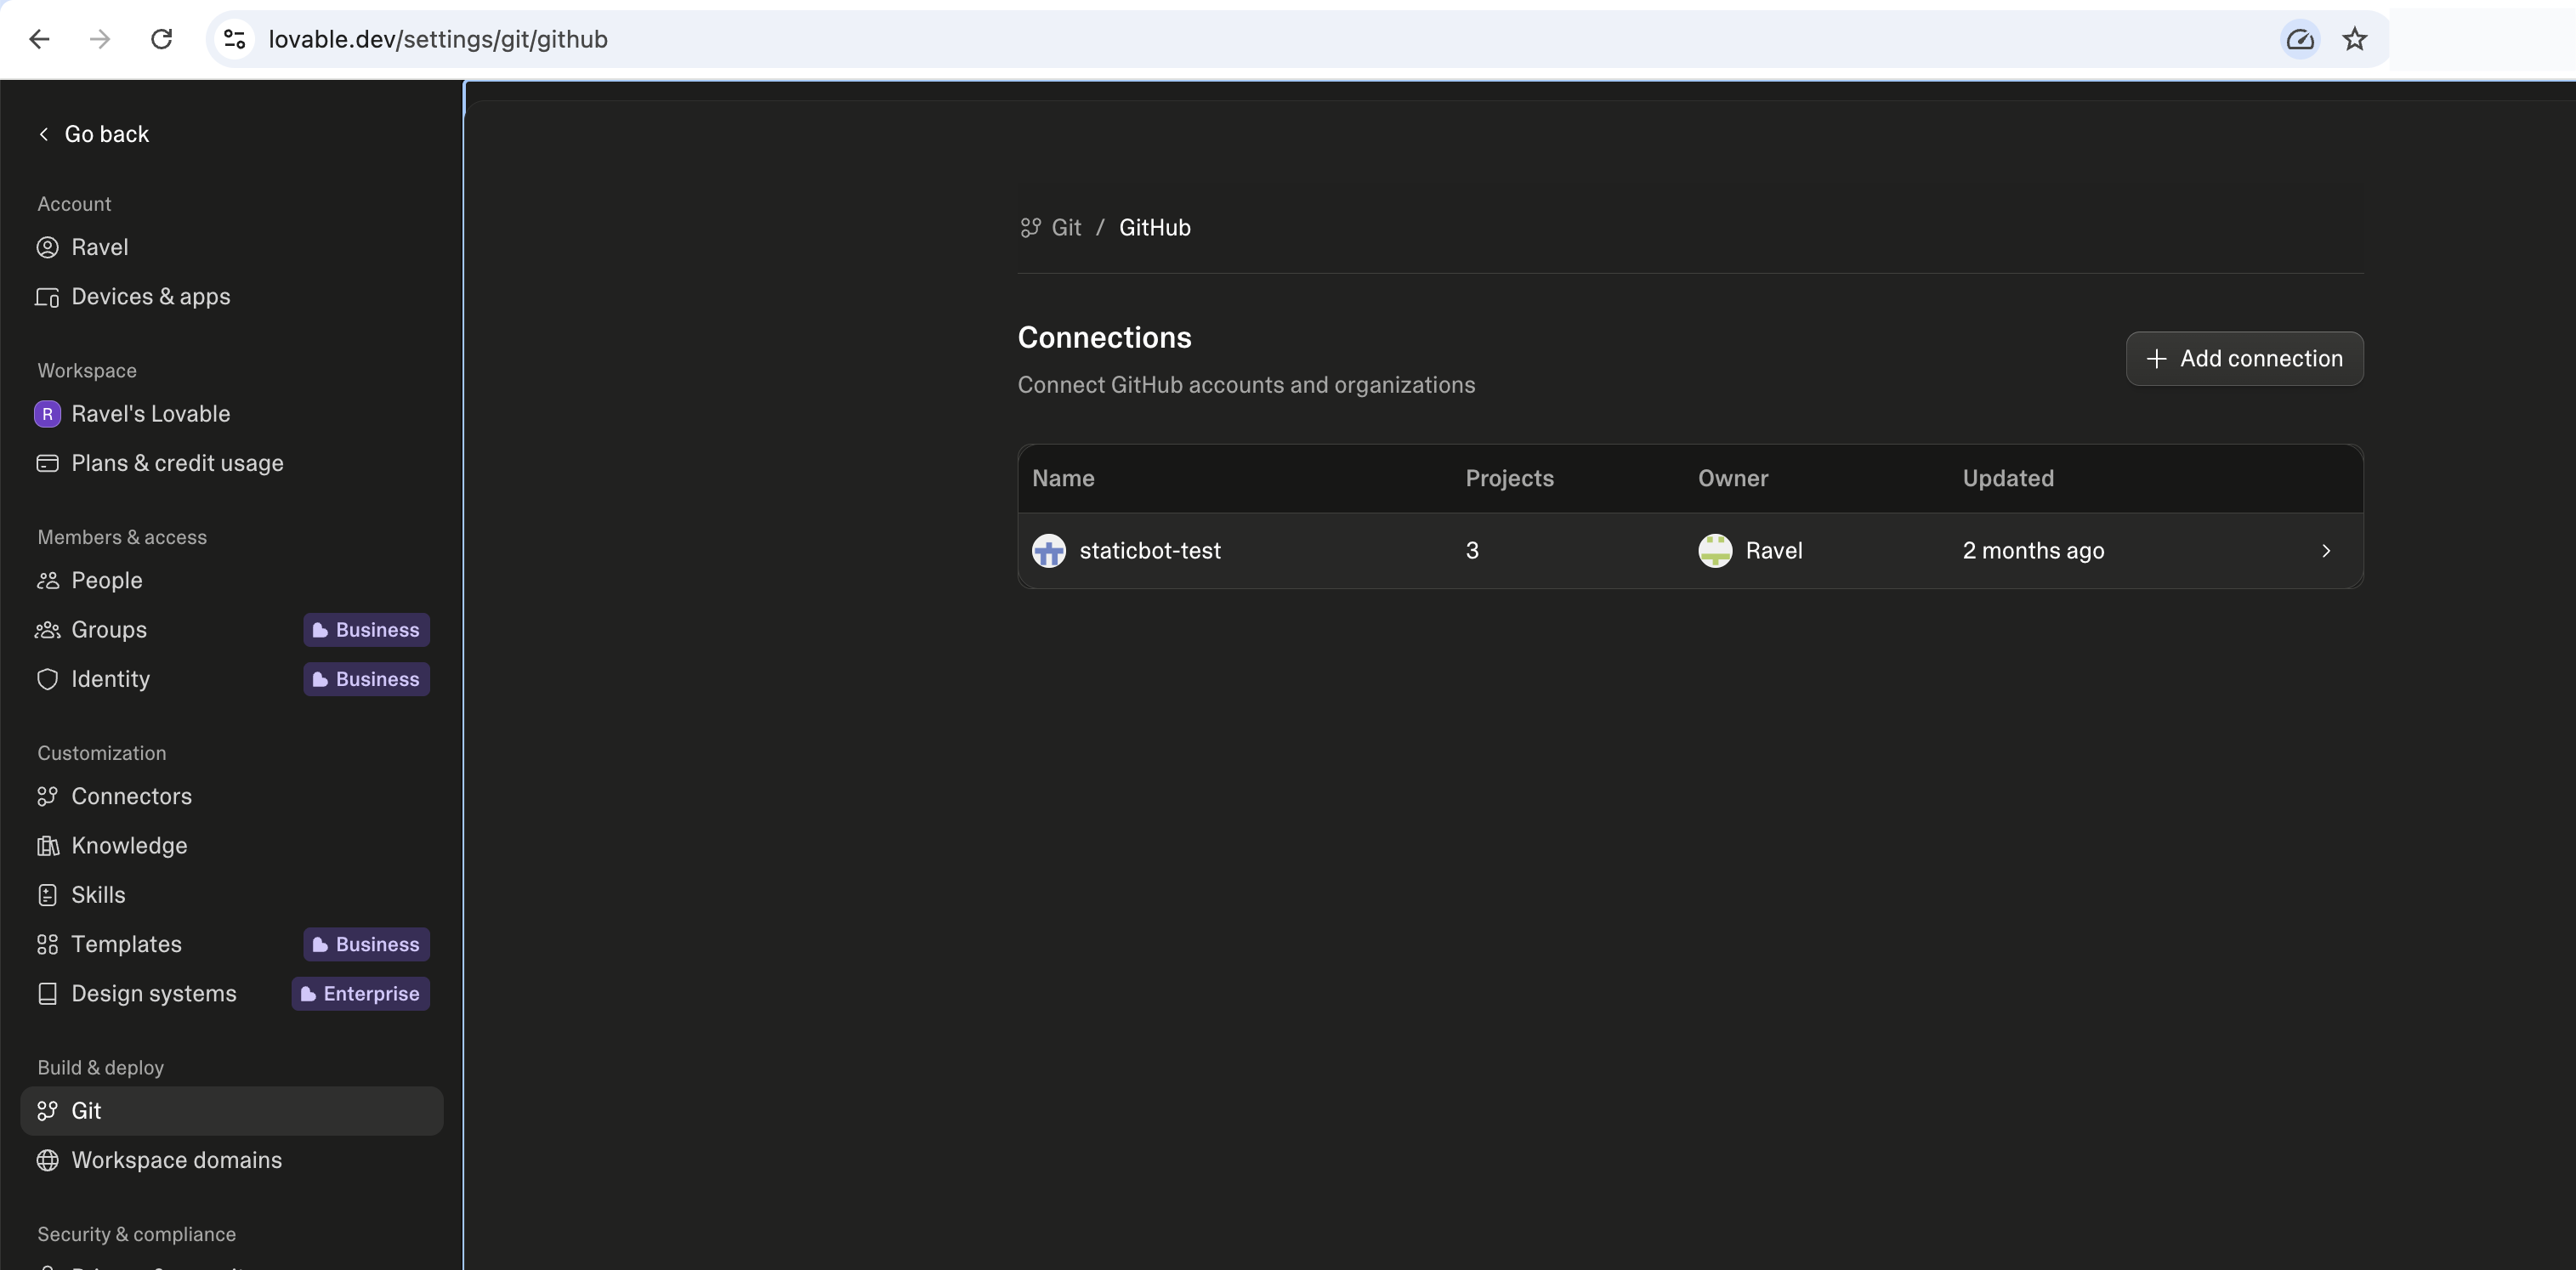
Task: Click the Owner column header
Action: pos(1733,478)
